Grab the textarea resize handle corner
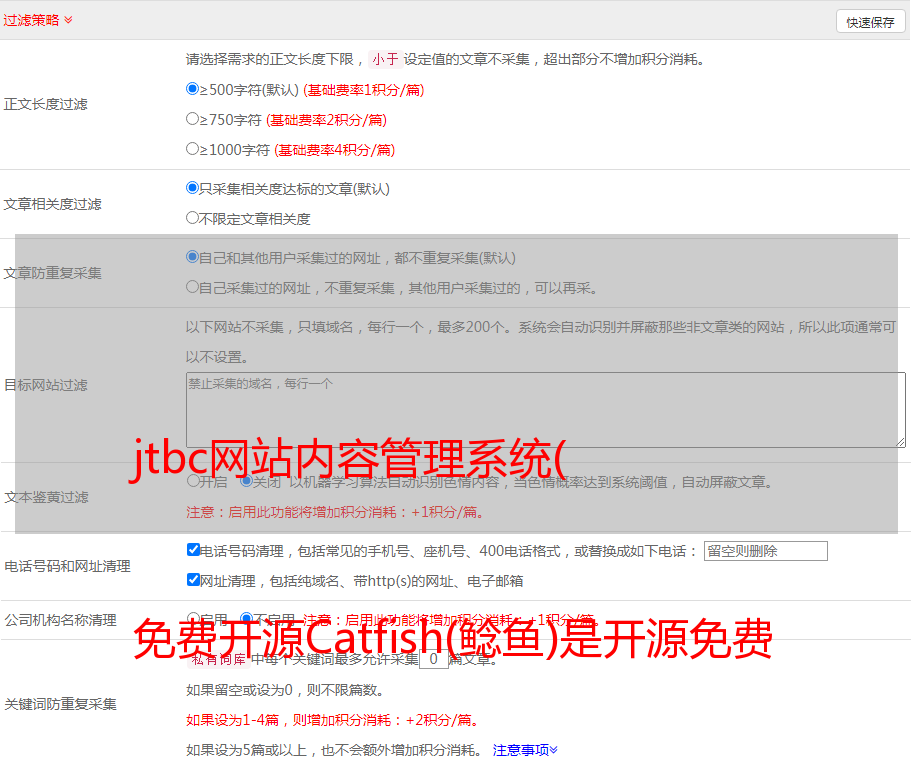 pos(900,442)
